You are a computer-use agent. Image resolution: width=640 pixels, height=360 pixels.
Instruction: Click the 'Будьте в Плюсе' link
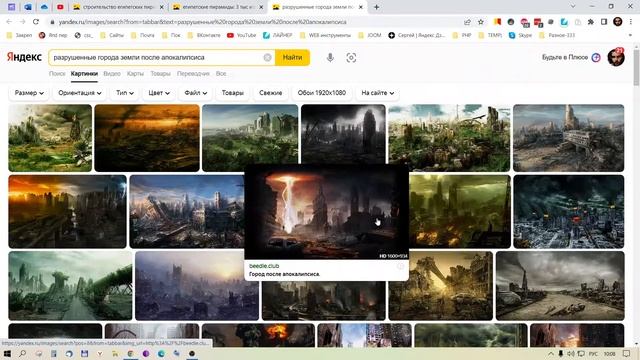coord(571,58)
